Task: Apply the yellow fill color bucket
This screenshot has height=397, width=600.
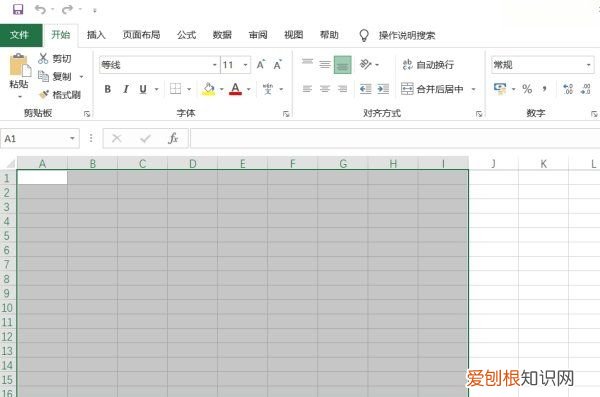Action: tap(209, 89)
